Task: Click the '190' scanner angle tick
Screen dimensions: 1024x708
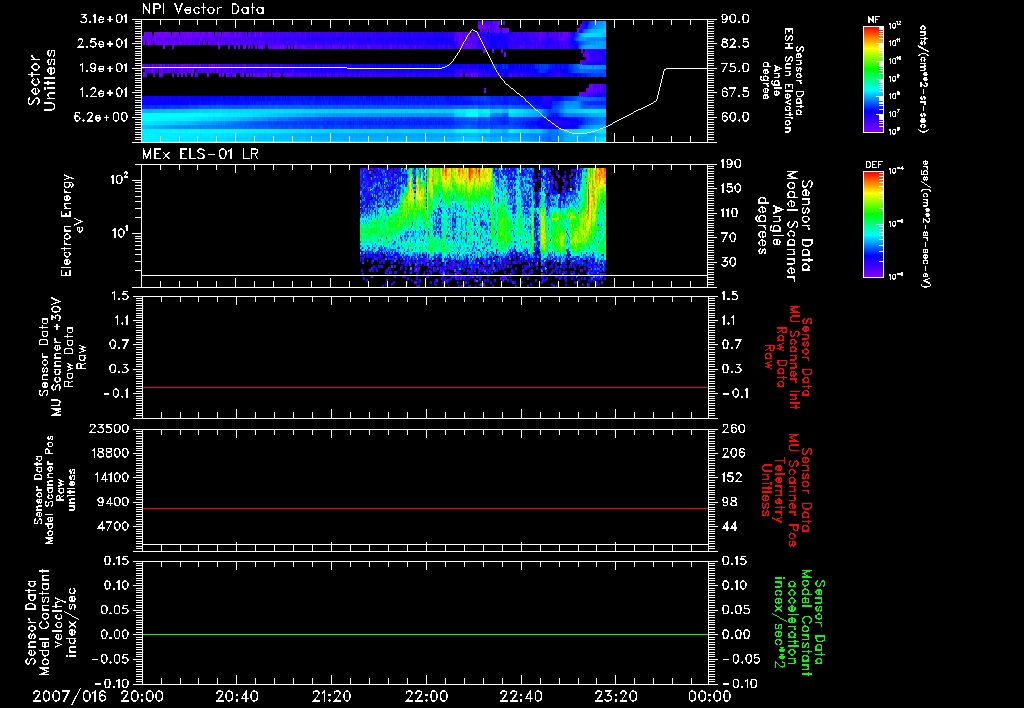Action: (731, 164)
